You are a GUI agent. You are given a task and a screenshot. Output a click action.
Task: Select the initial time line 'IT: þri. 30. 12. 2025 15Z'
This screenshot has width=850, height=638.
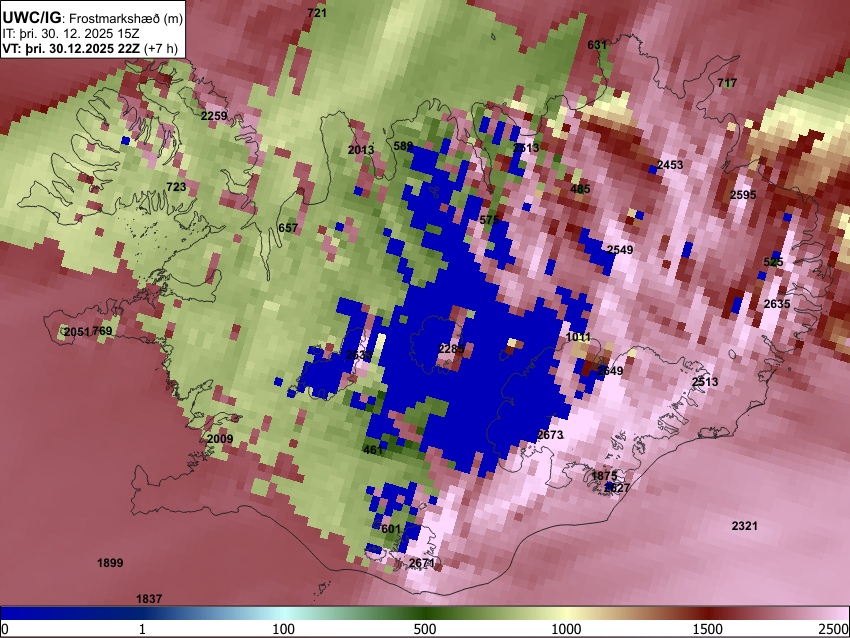(x=70, y=34)
